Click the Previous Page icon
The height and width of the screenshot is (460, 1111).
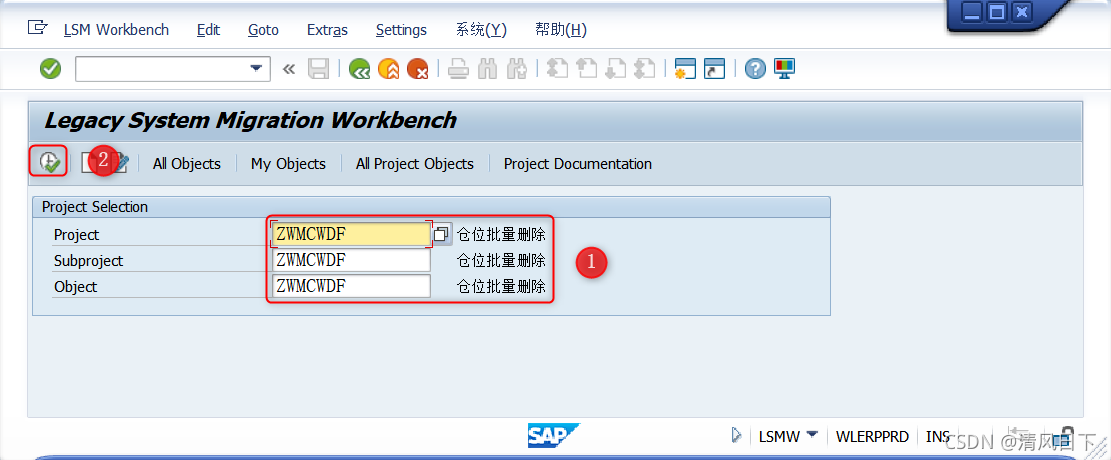click(x=587, y=69)
